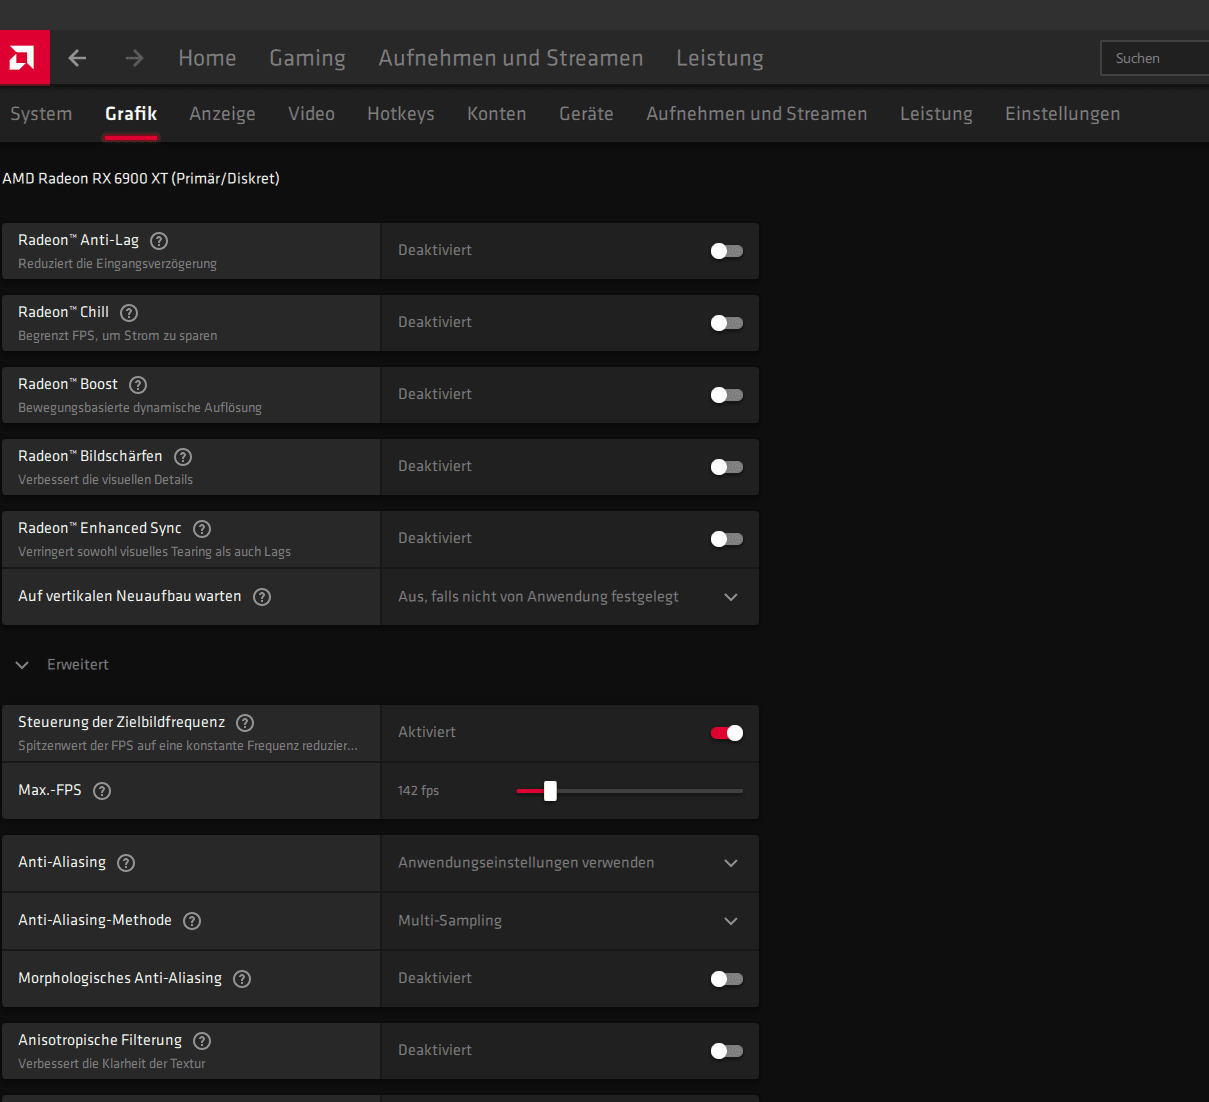Enable Radeon Chill toggle
The image size is (1209, 1102).
point(727,323)
